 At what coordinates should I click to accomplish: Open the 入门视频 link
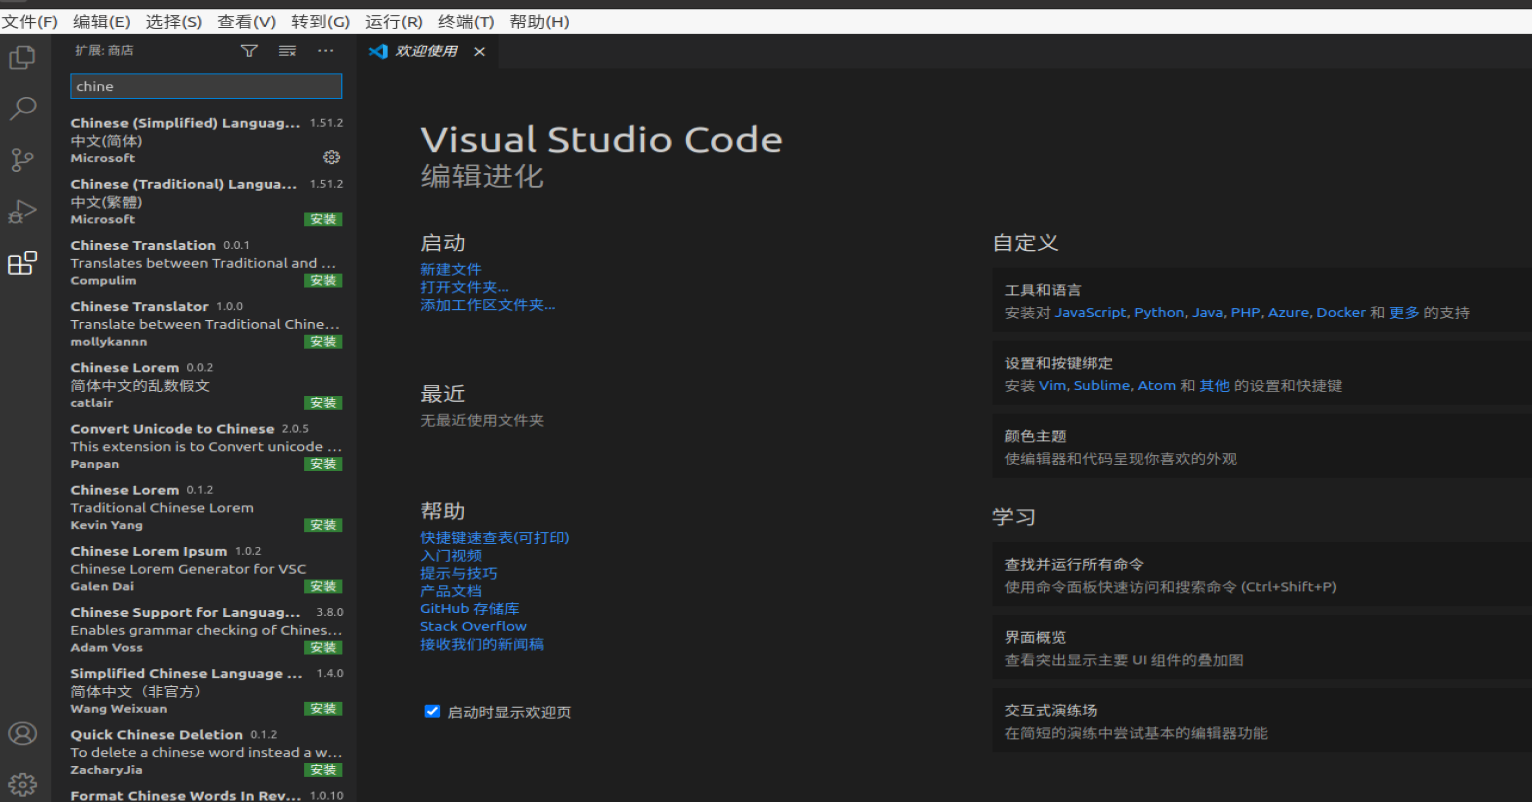pos(451,555)
